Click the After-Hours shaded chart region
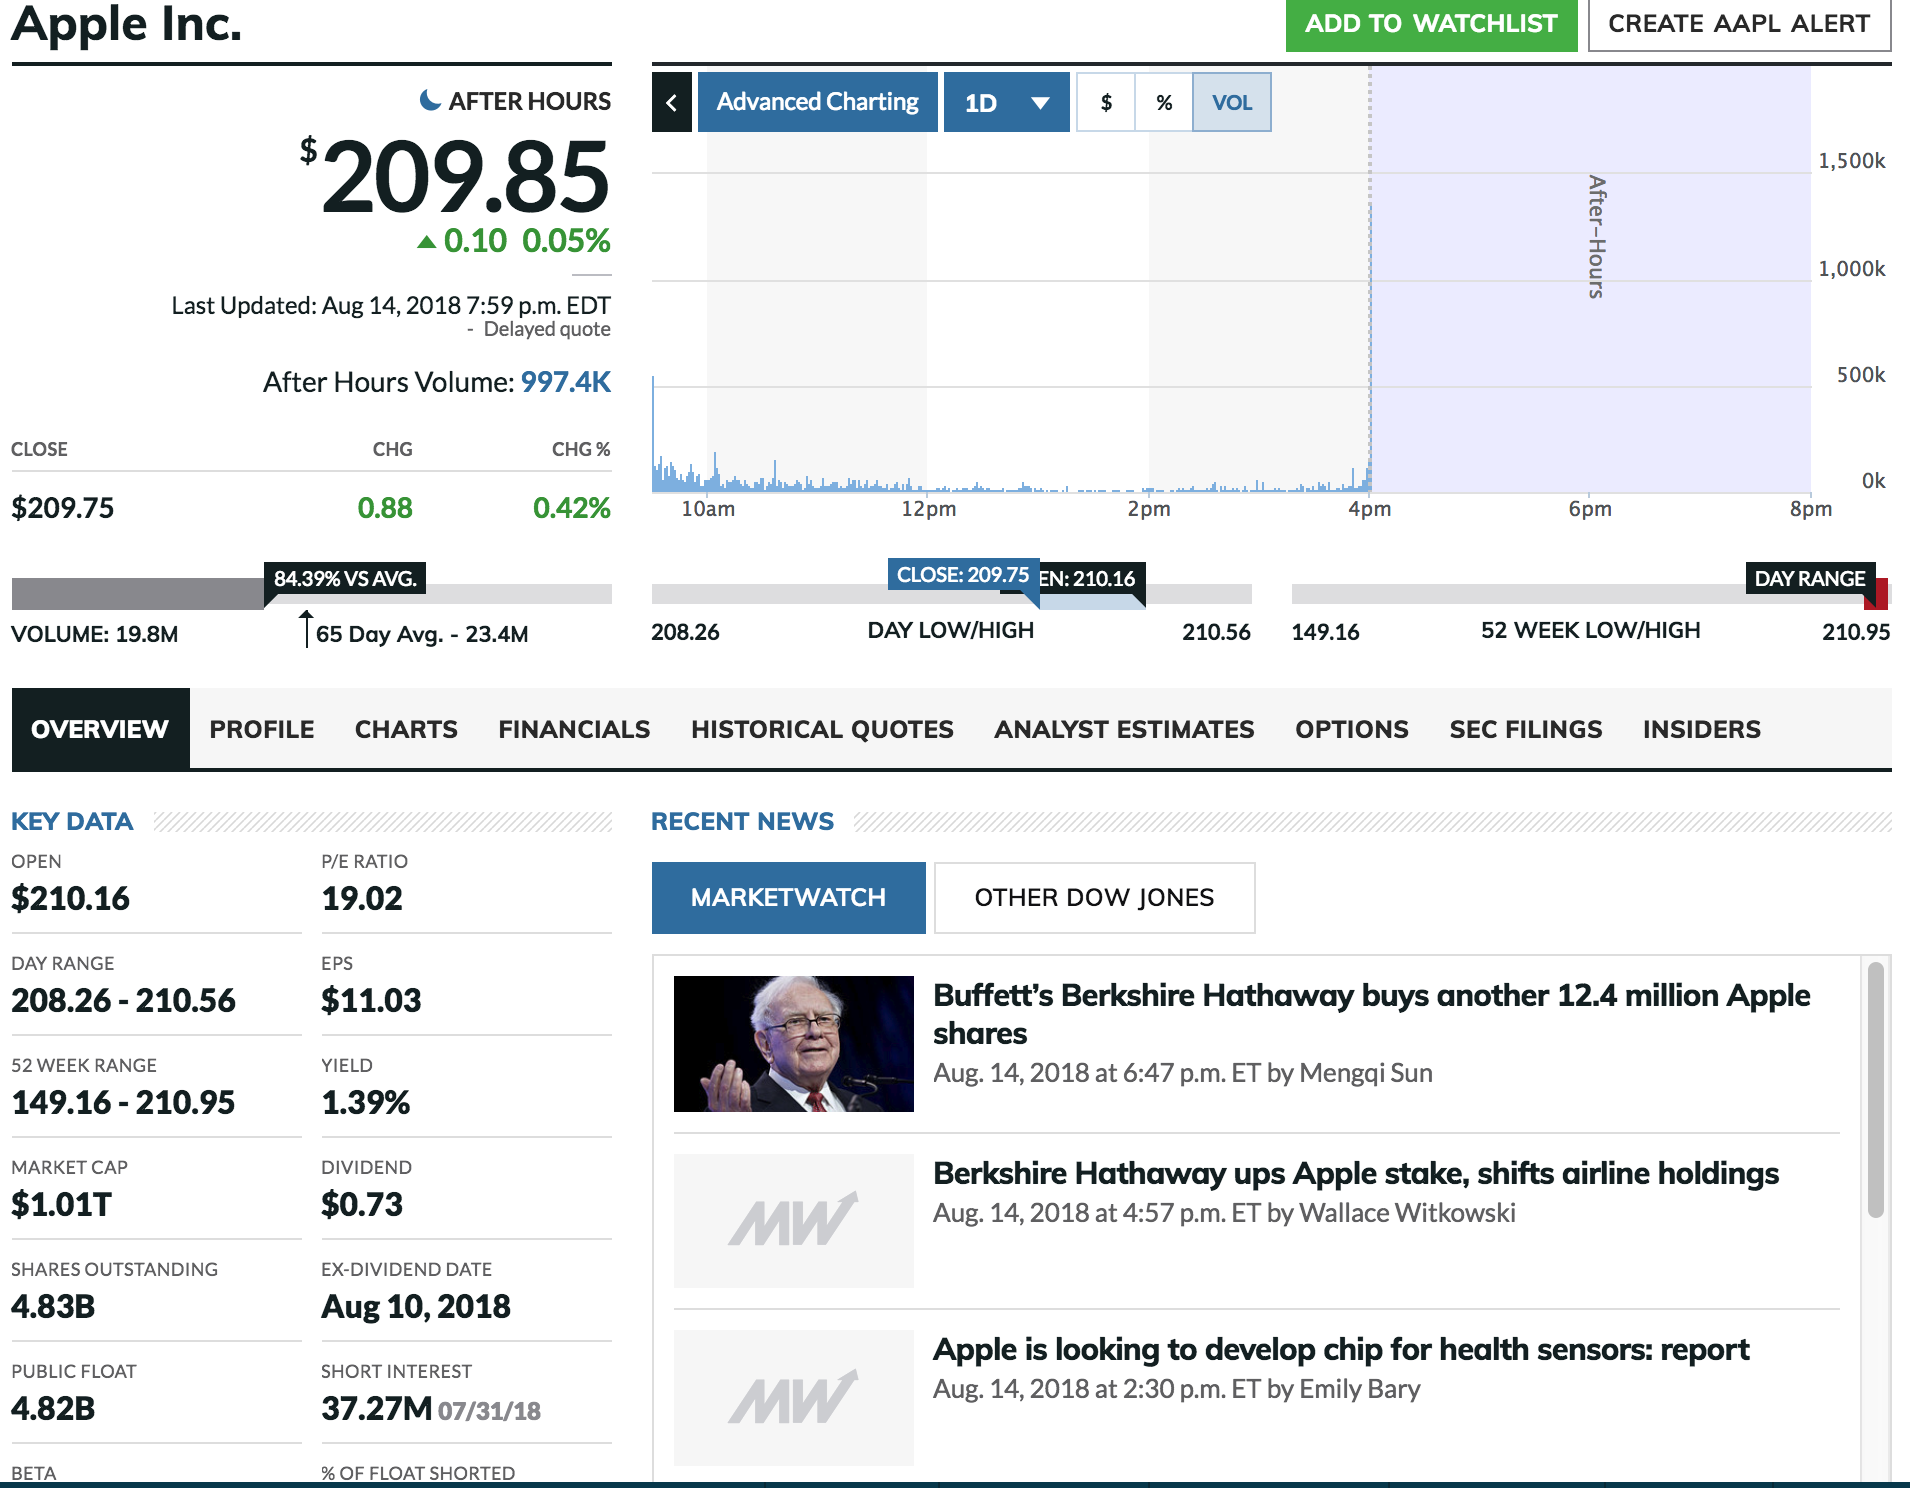The width and height of the screenshot is (1910, 1488). 1590,280
